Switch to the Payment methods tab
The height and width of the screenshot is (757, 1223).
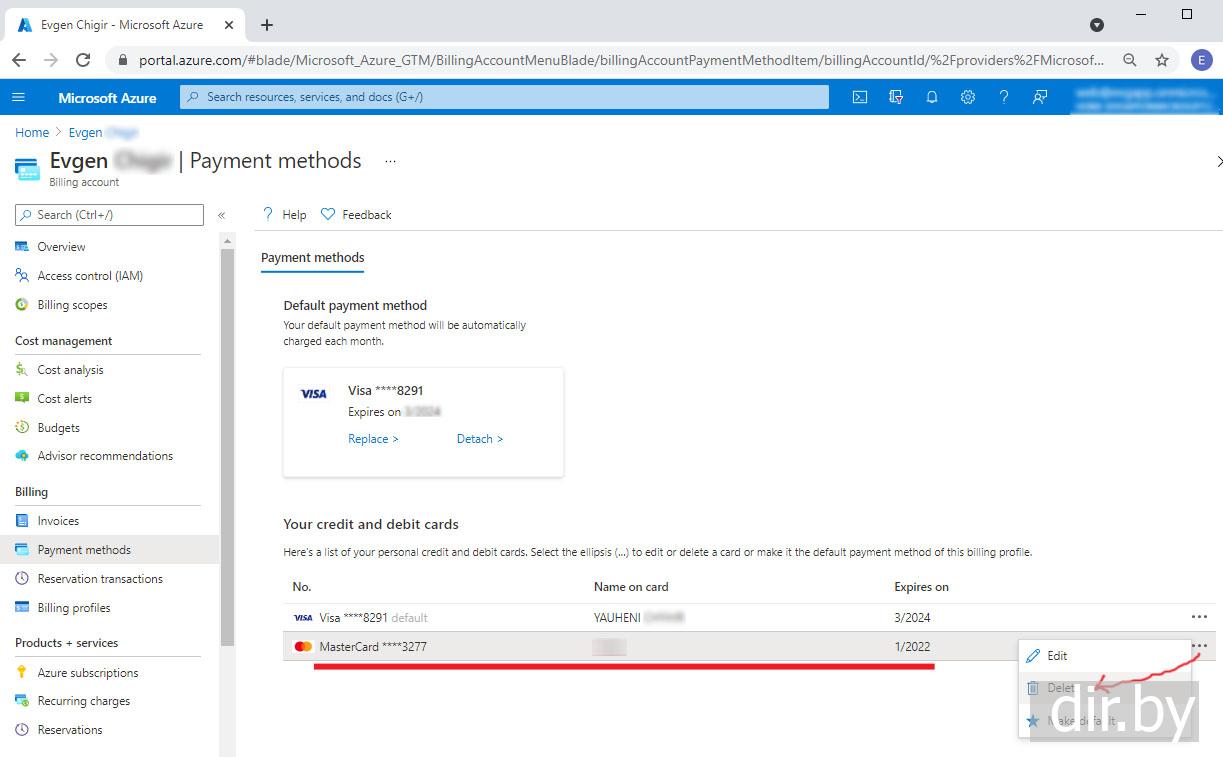coord(312,258)
